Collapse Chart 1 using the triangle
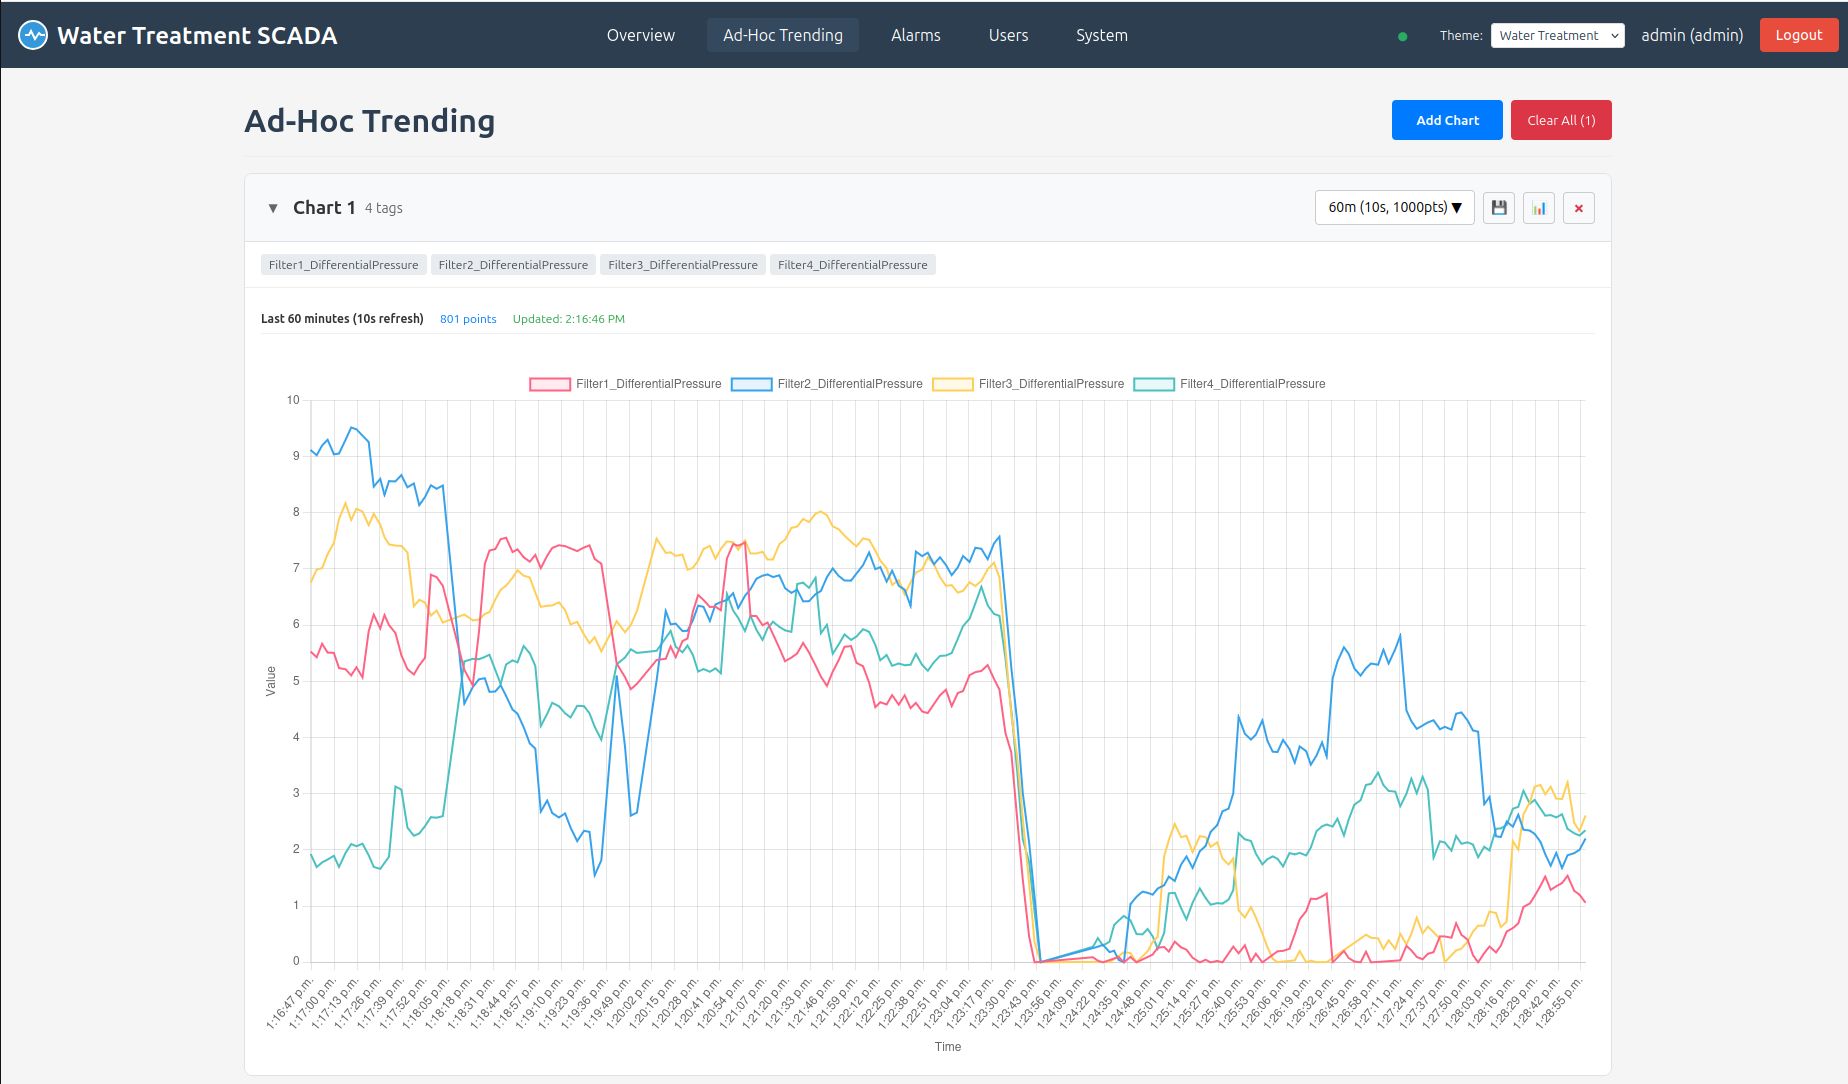The height and width of the screenshot is (1084, 1848). click(x=273, y=208)
